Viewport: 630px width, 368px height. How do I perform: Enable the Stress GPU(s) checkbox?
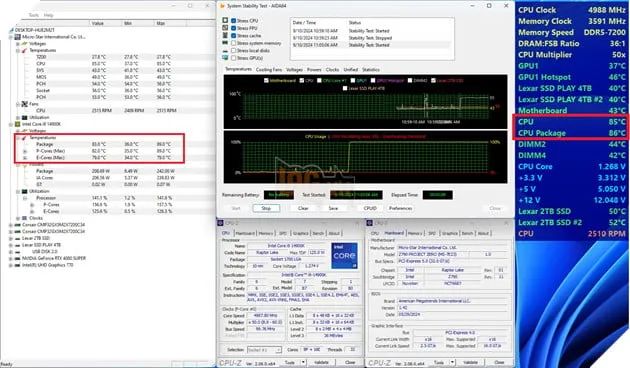(233, 58)
